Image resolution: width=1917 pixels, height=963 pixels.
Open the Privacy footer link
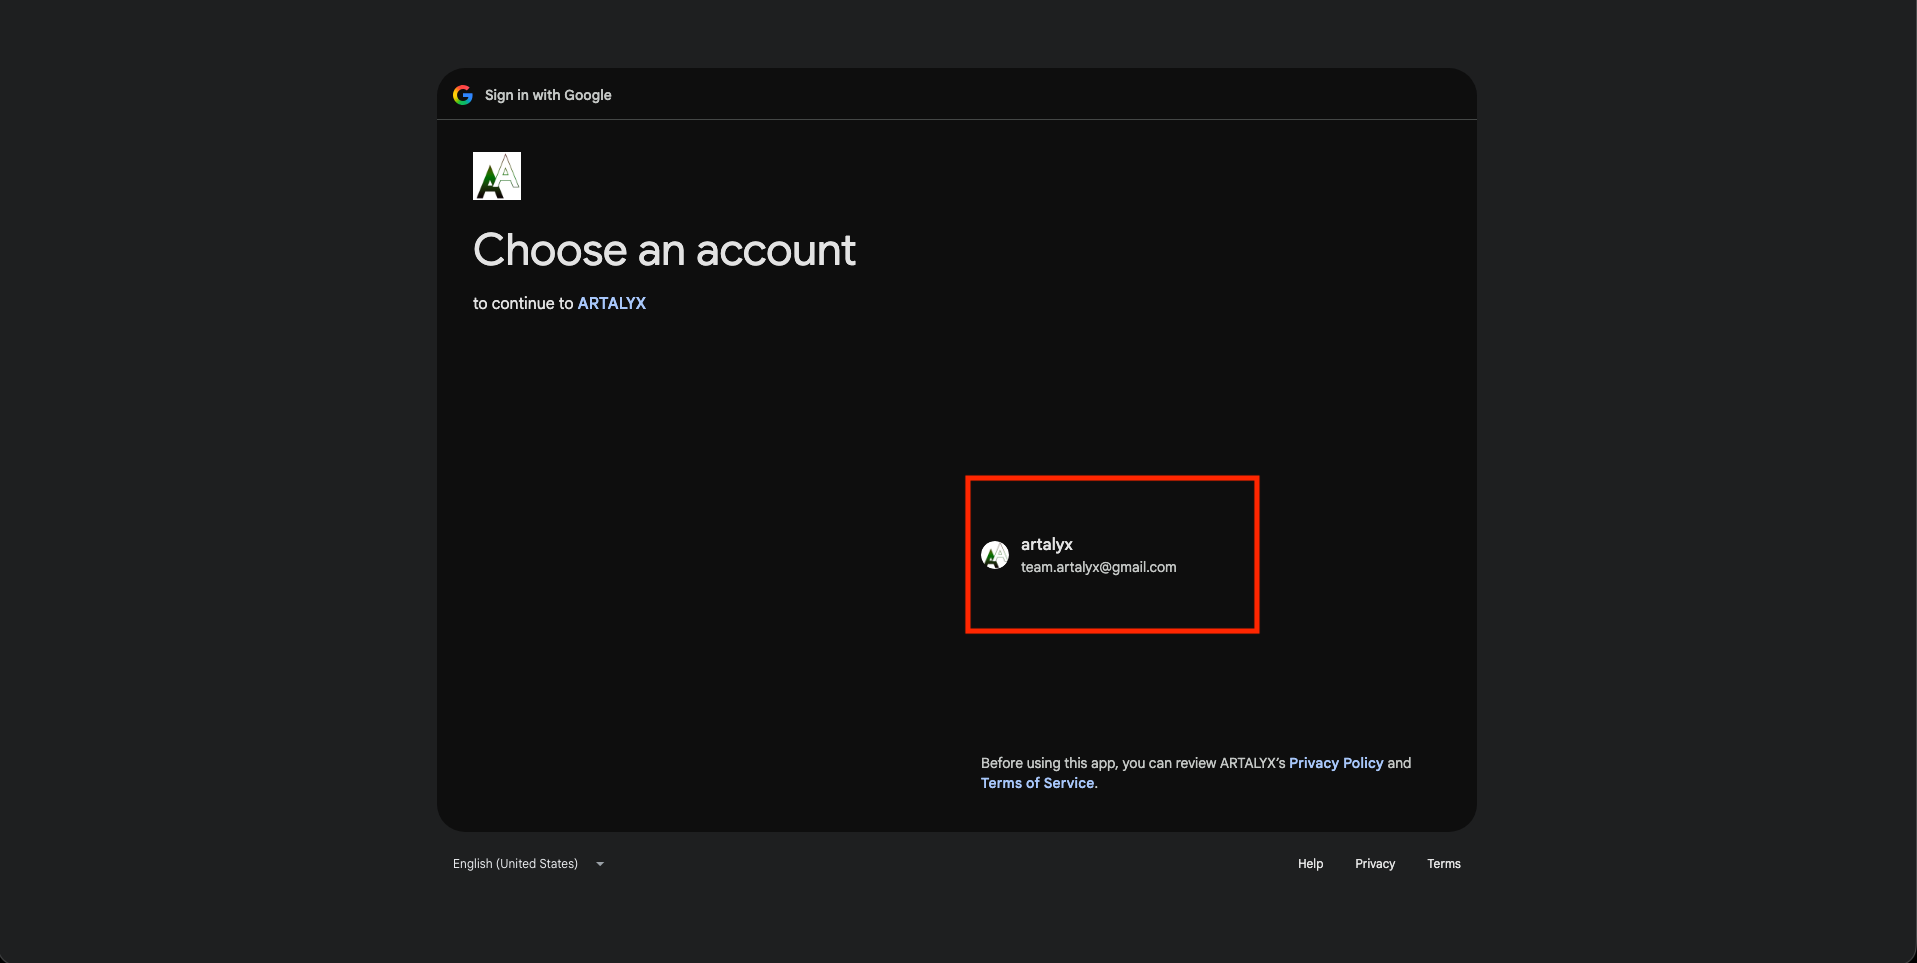coord(1375,864)
